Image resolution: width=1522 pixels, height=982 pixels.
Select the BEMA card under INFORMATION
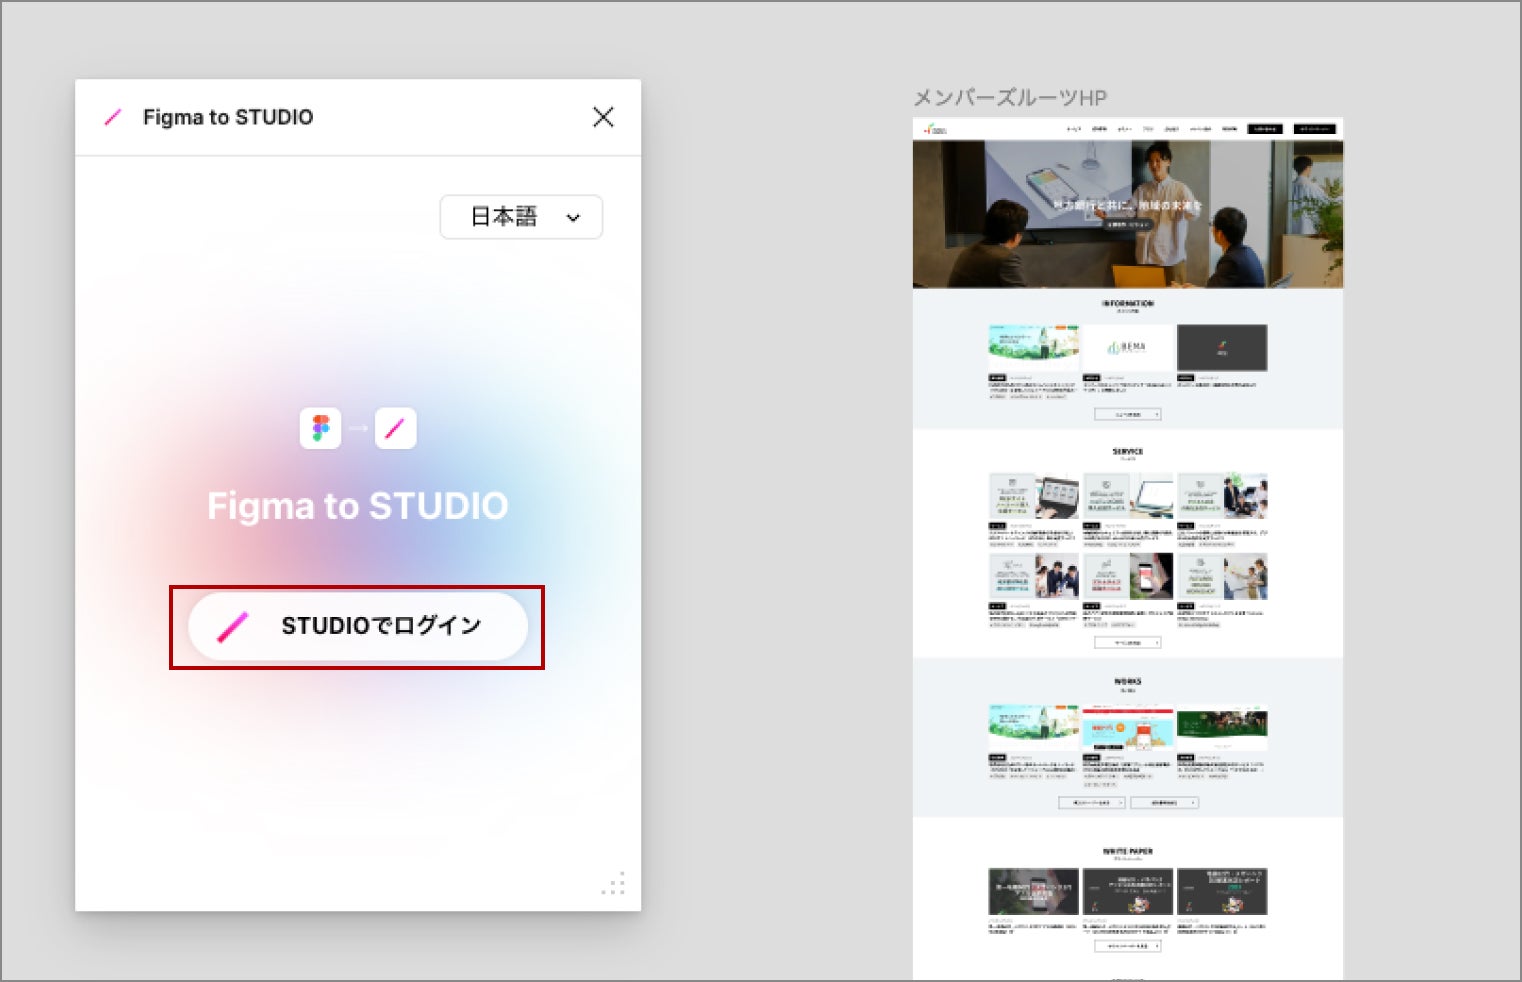pos(1127,347)
